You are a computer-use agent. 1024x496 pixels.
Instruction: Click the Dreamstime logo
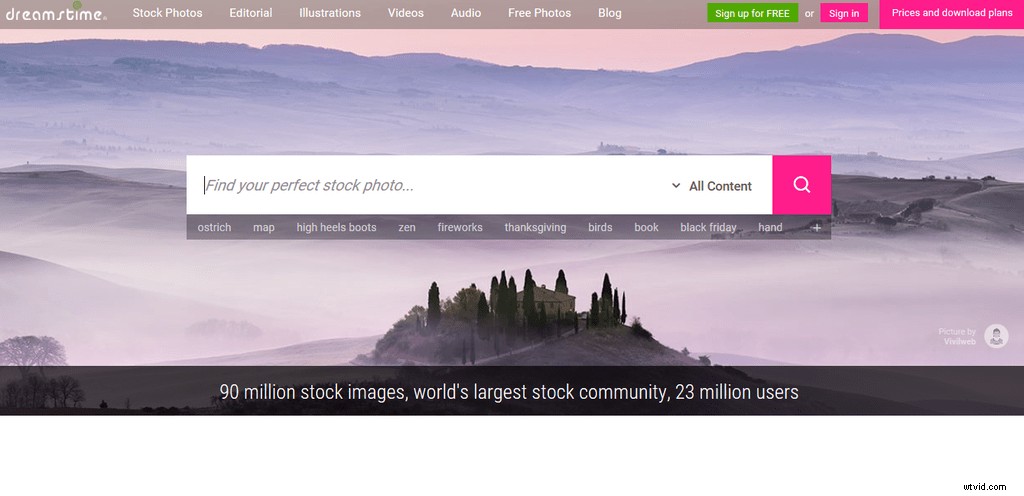55,12
